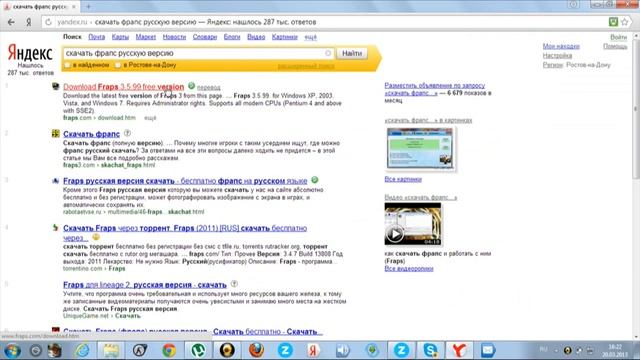Click 'Разместить объявление по запросу' ad link
This screenshot has height=360, width=640.
coord(435,85)
